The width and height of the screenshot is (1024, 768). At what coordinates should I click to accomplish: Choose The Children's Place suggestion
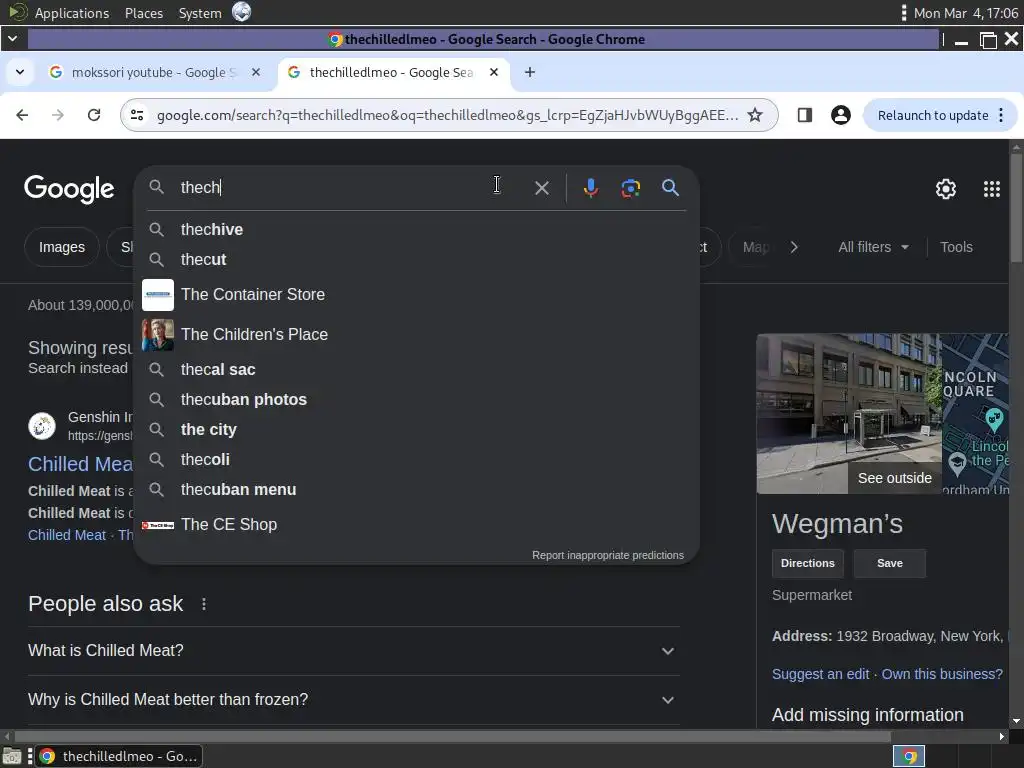[416, 334]
